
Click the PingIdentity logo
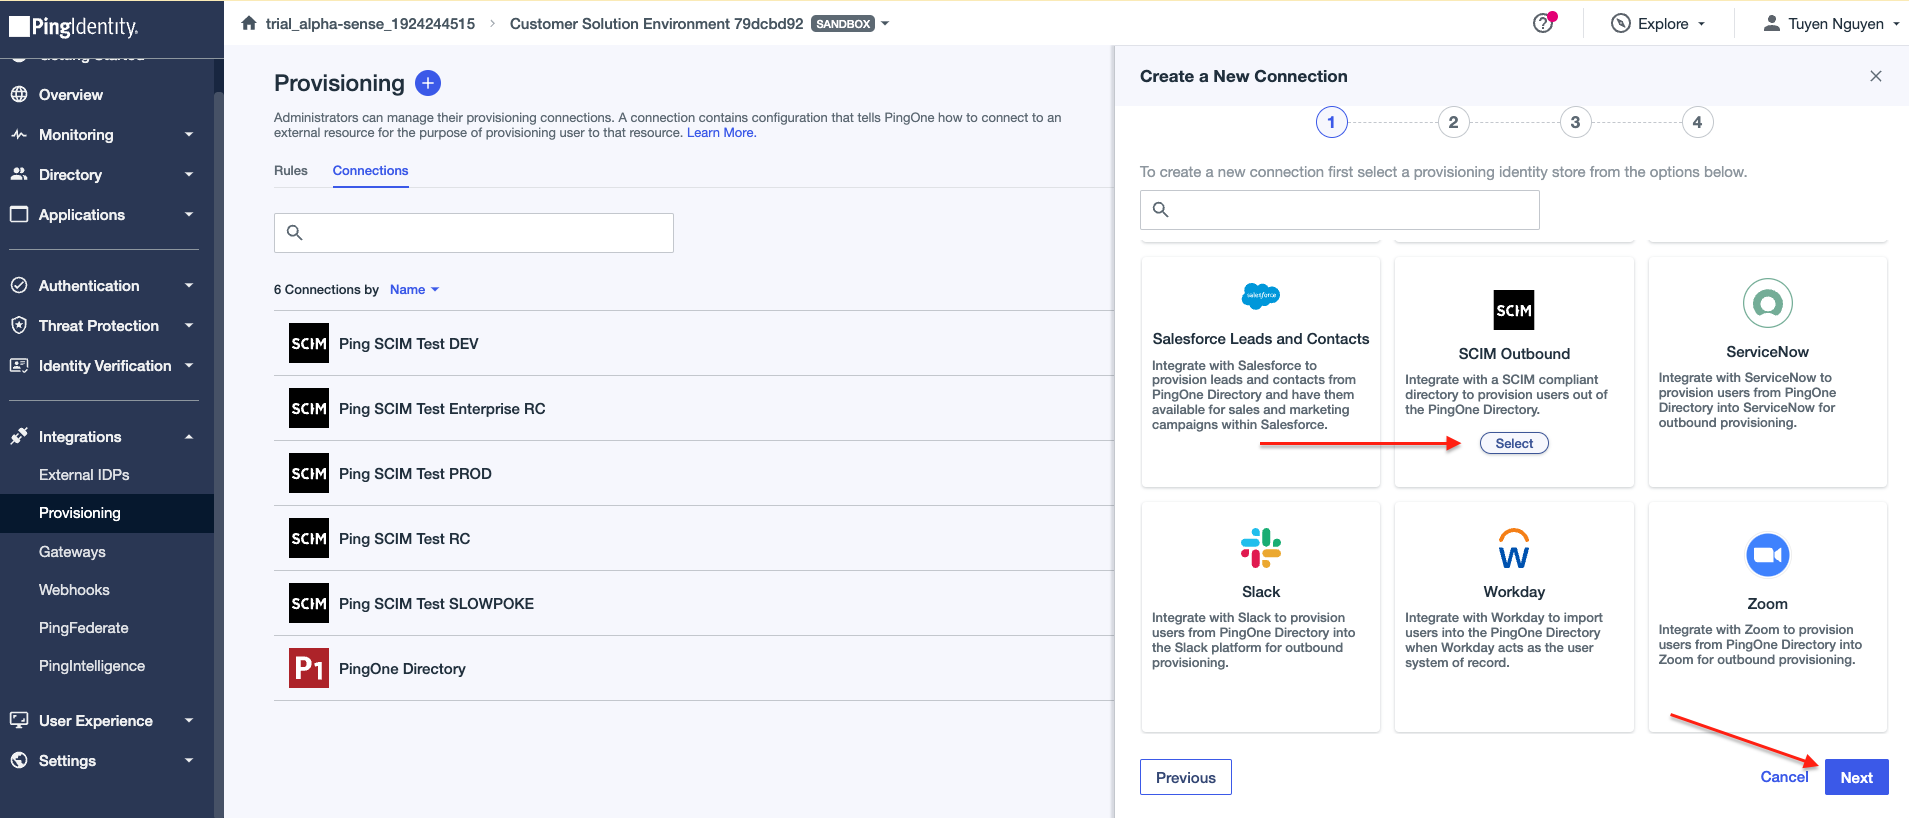point(74,26)
